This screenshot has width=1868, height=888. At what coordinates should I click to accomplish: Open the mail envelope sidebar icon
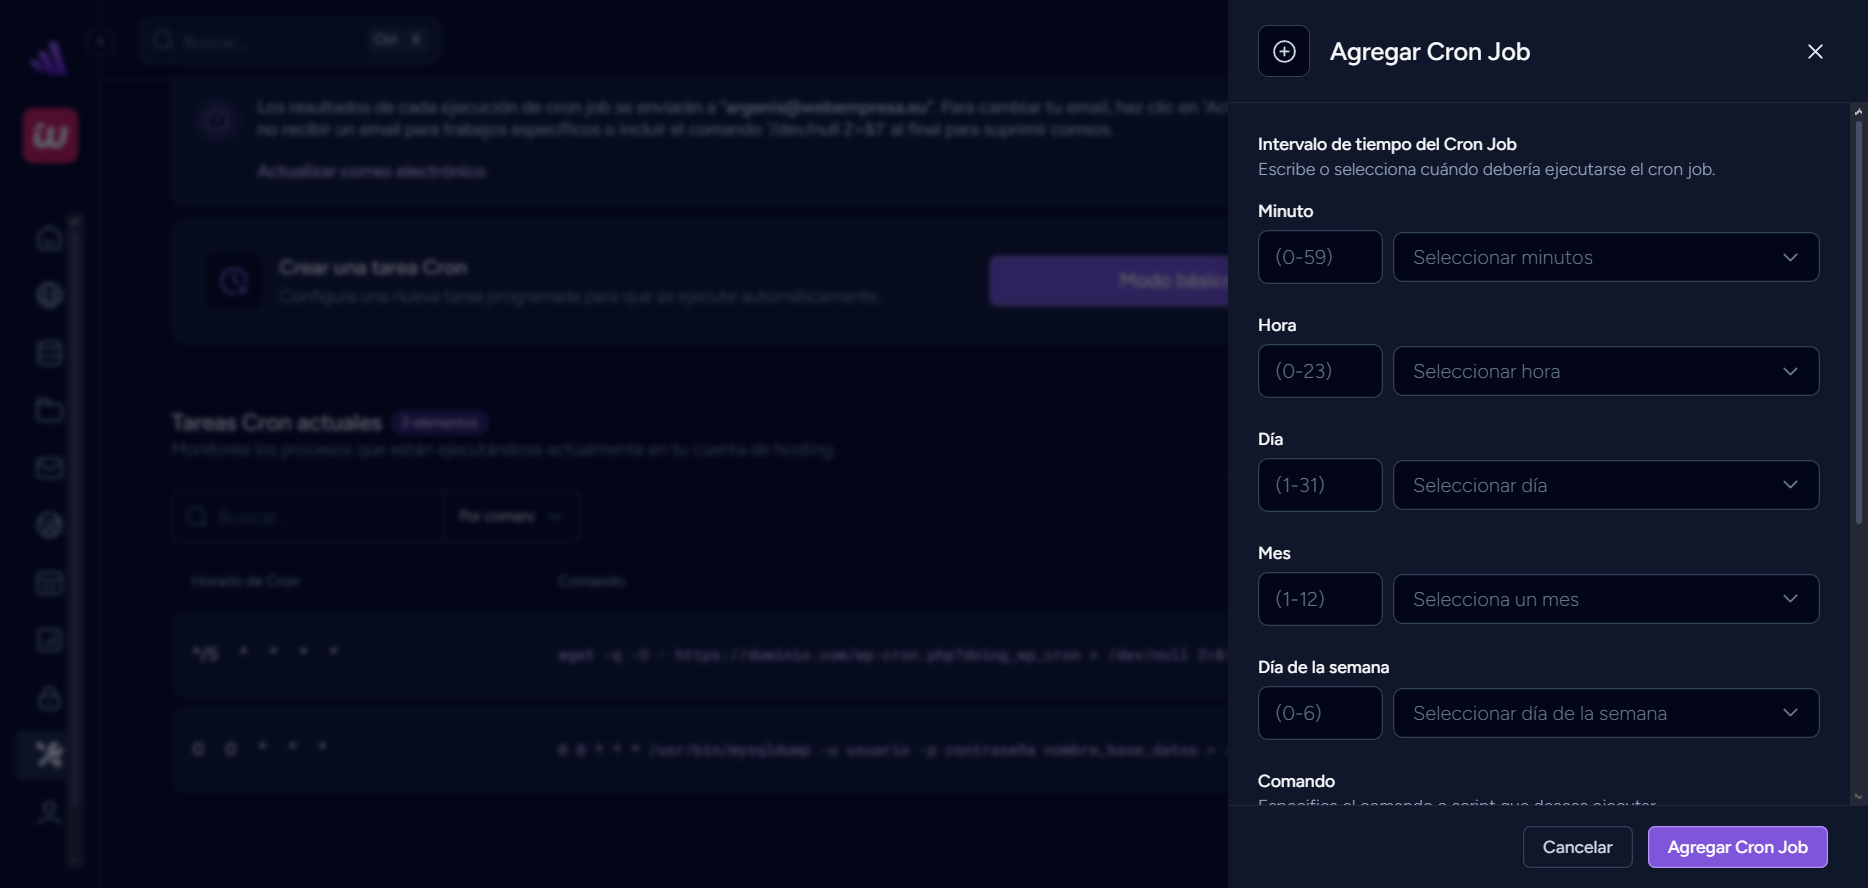[49, 468]
